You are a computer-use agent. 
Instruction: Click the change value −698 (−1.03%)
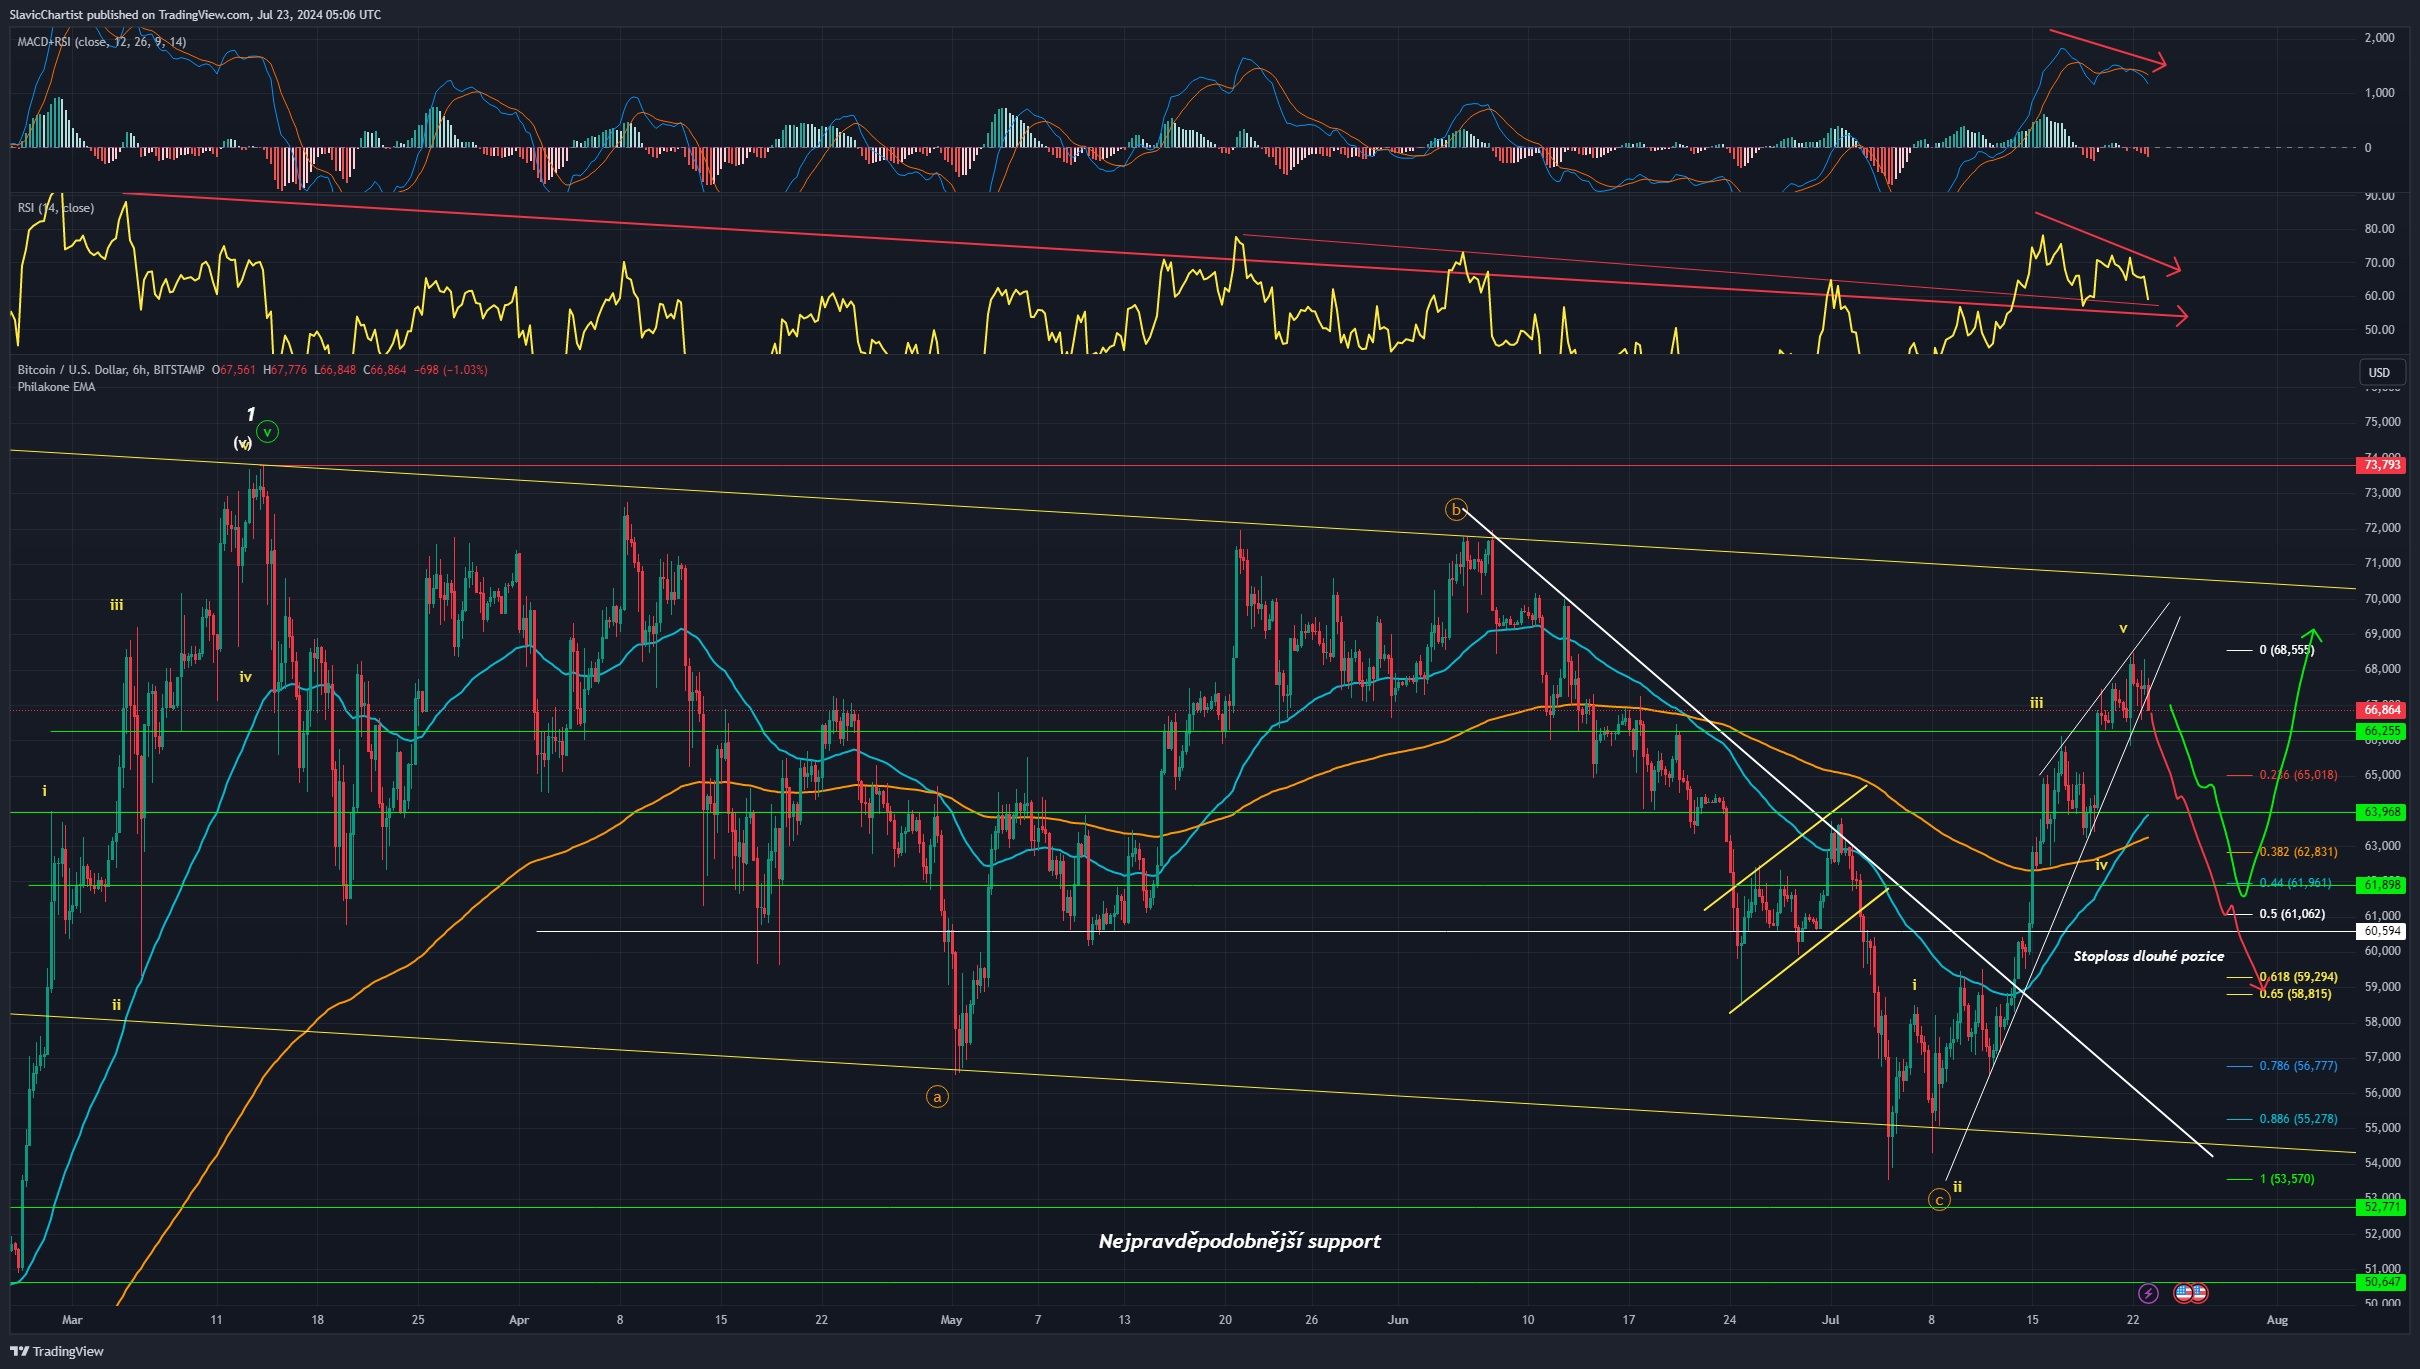450,370
